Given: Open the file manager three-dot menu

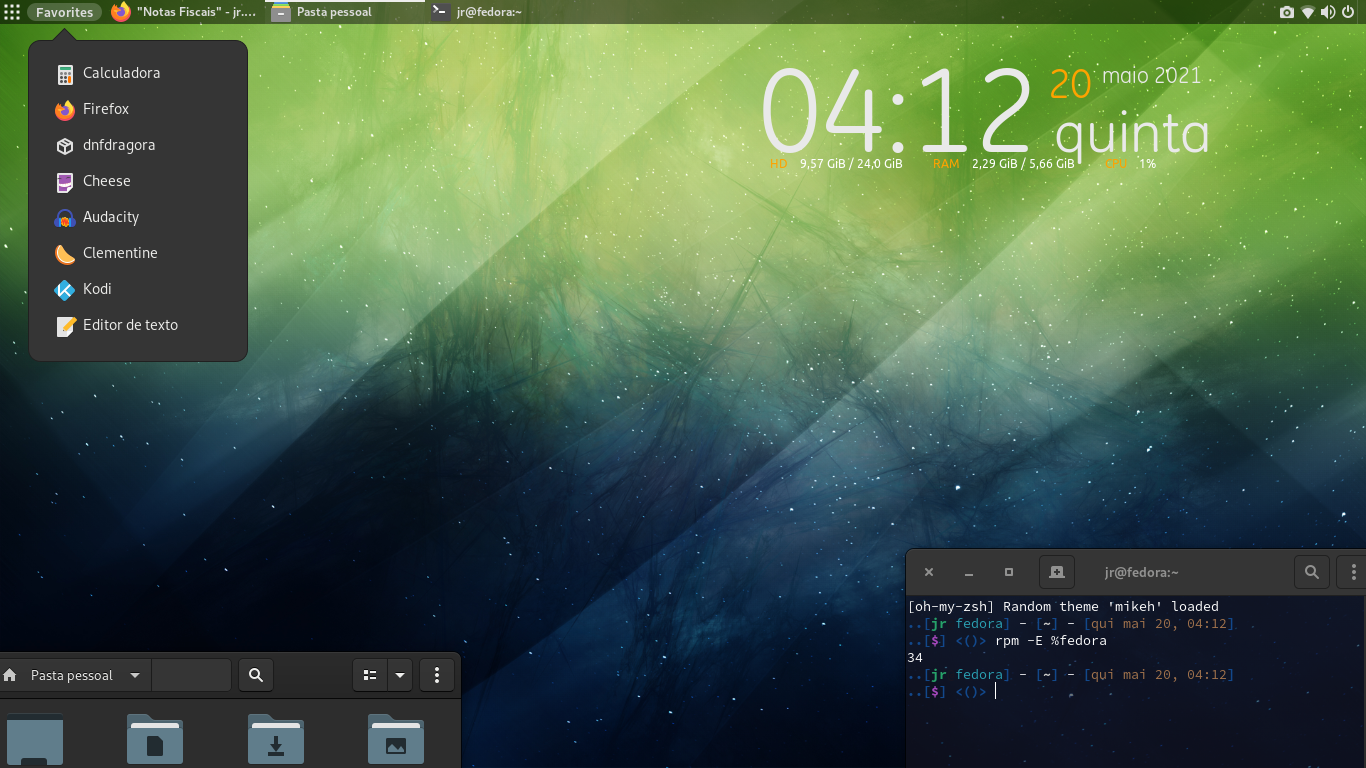Looking at the screenshot, I should coord(437,675).
